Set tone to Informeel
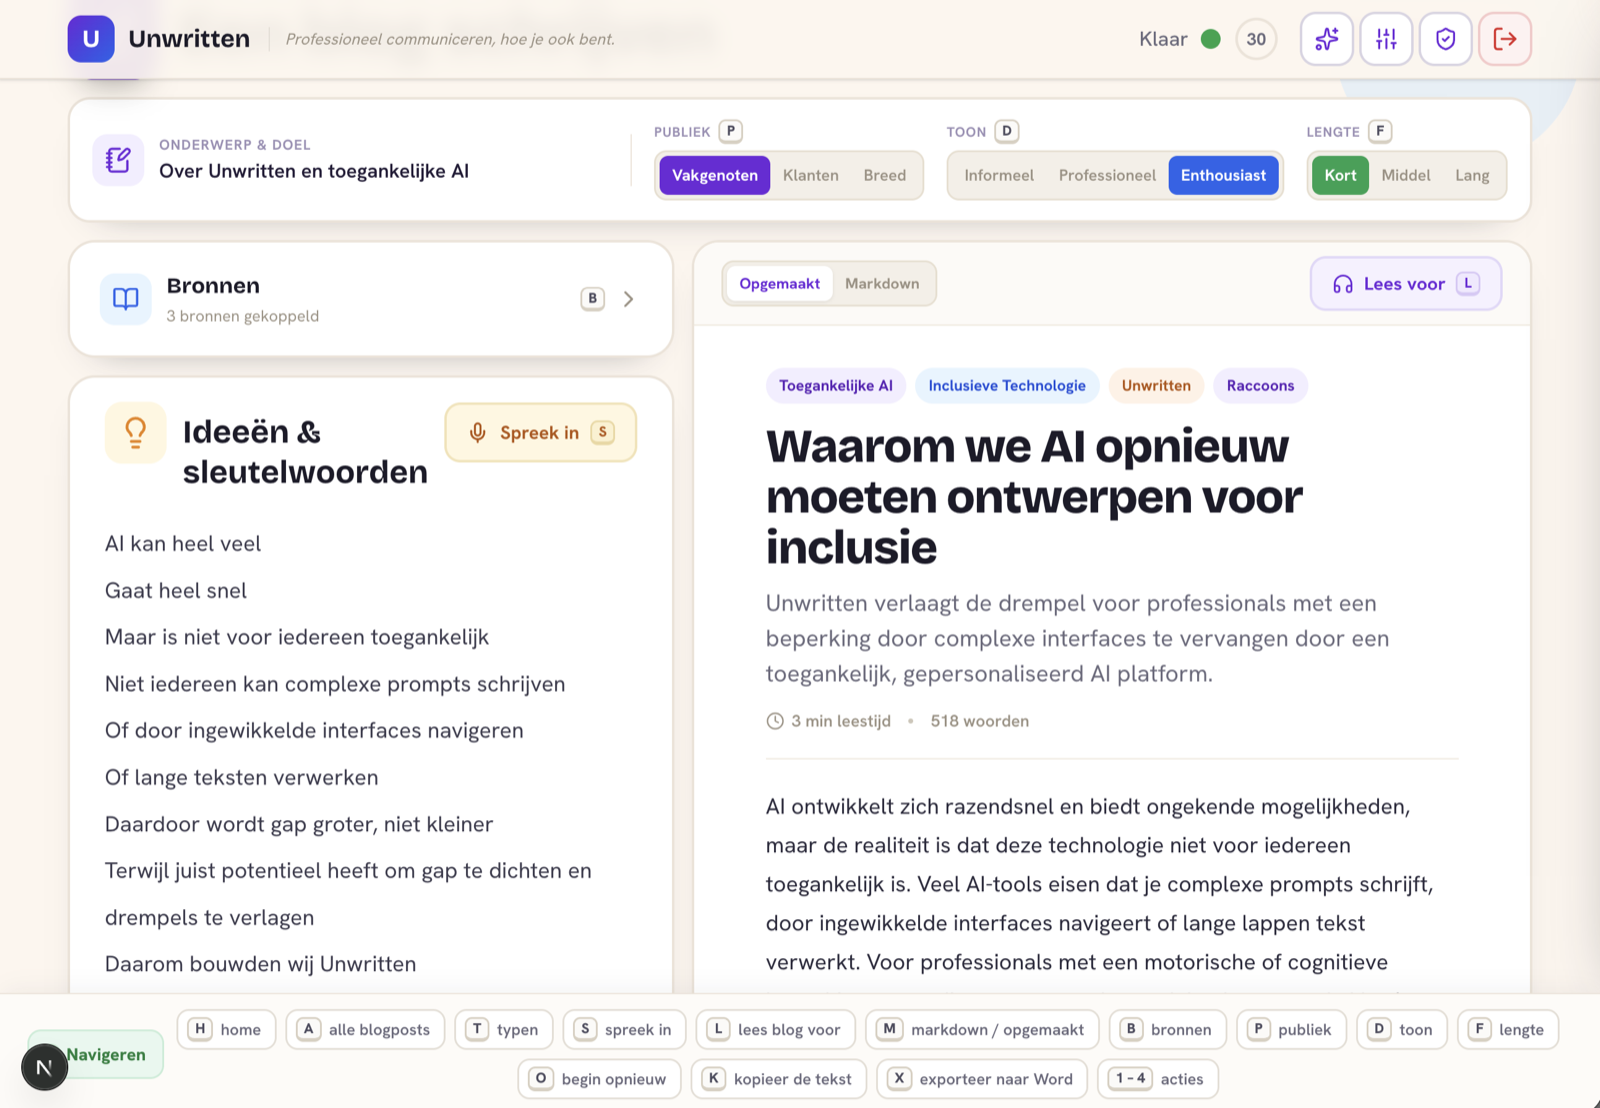Image resolution: width=1600 pixels, height=1108 pixels. coord(999,175)
